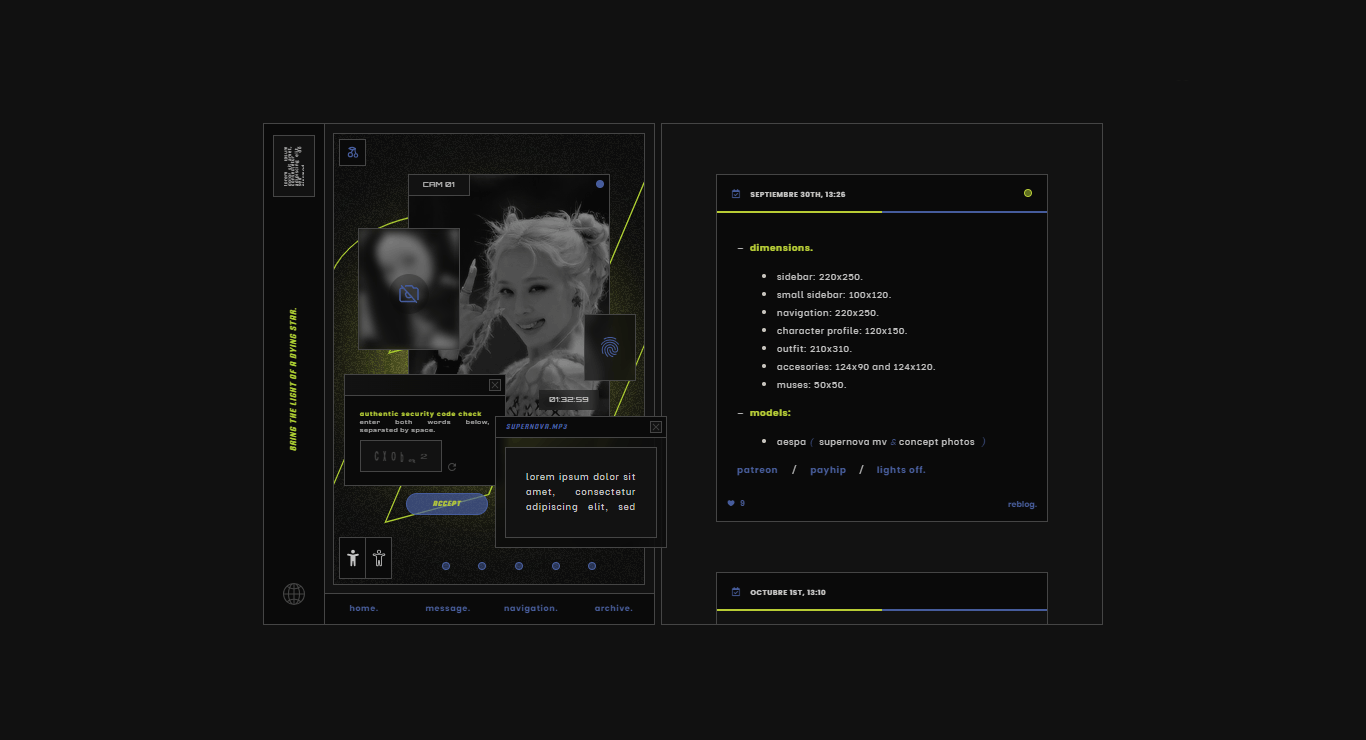Click the reblog. link
The width and height of the screenshot is (1366, 740).
1022,504
